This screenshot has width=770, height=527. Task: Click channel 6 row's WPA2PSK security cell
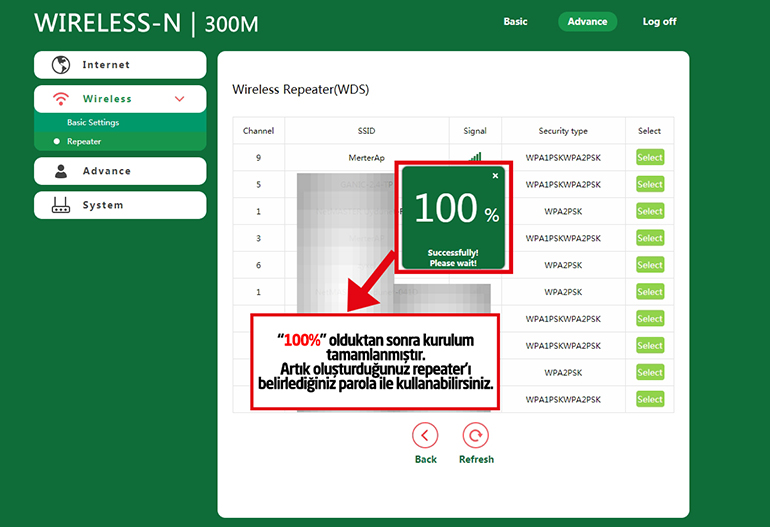click(563, 265)
